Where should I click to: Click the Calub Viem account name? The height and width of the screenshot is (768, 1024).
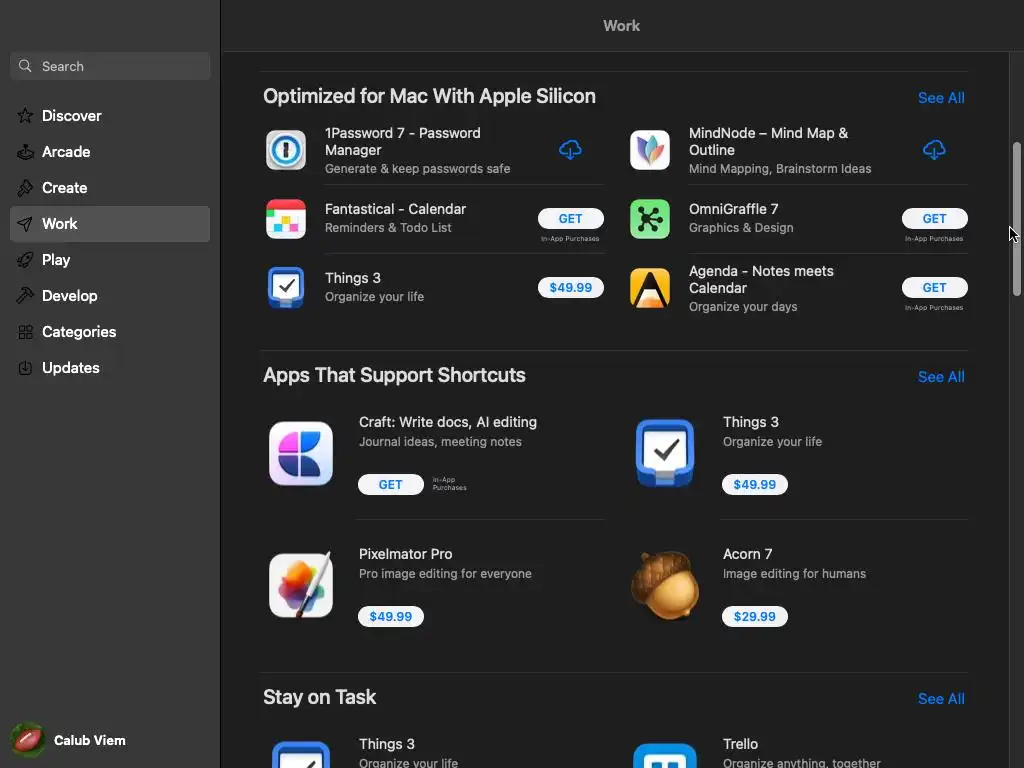(89, 741)
